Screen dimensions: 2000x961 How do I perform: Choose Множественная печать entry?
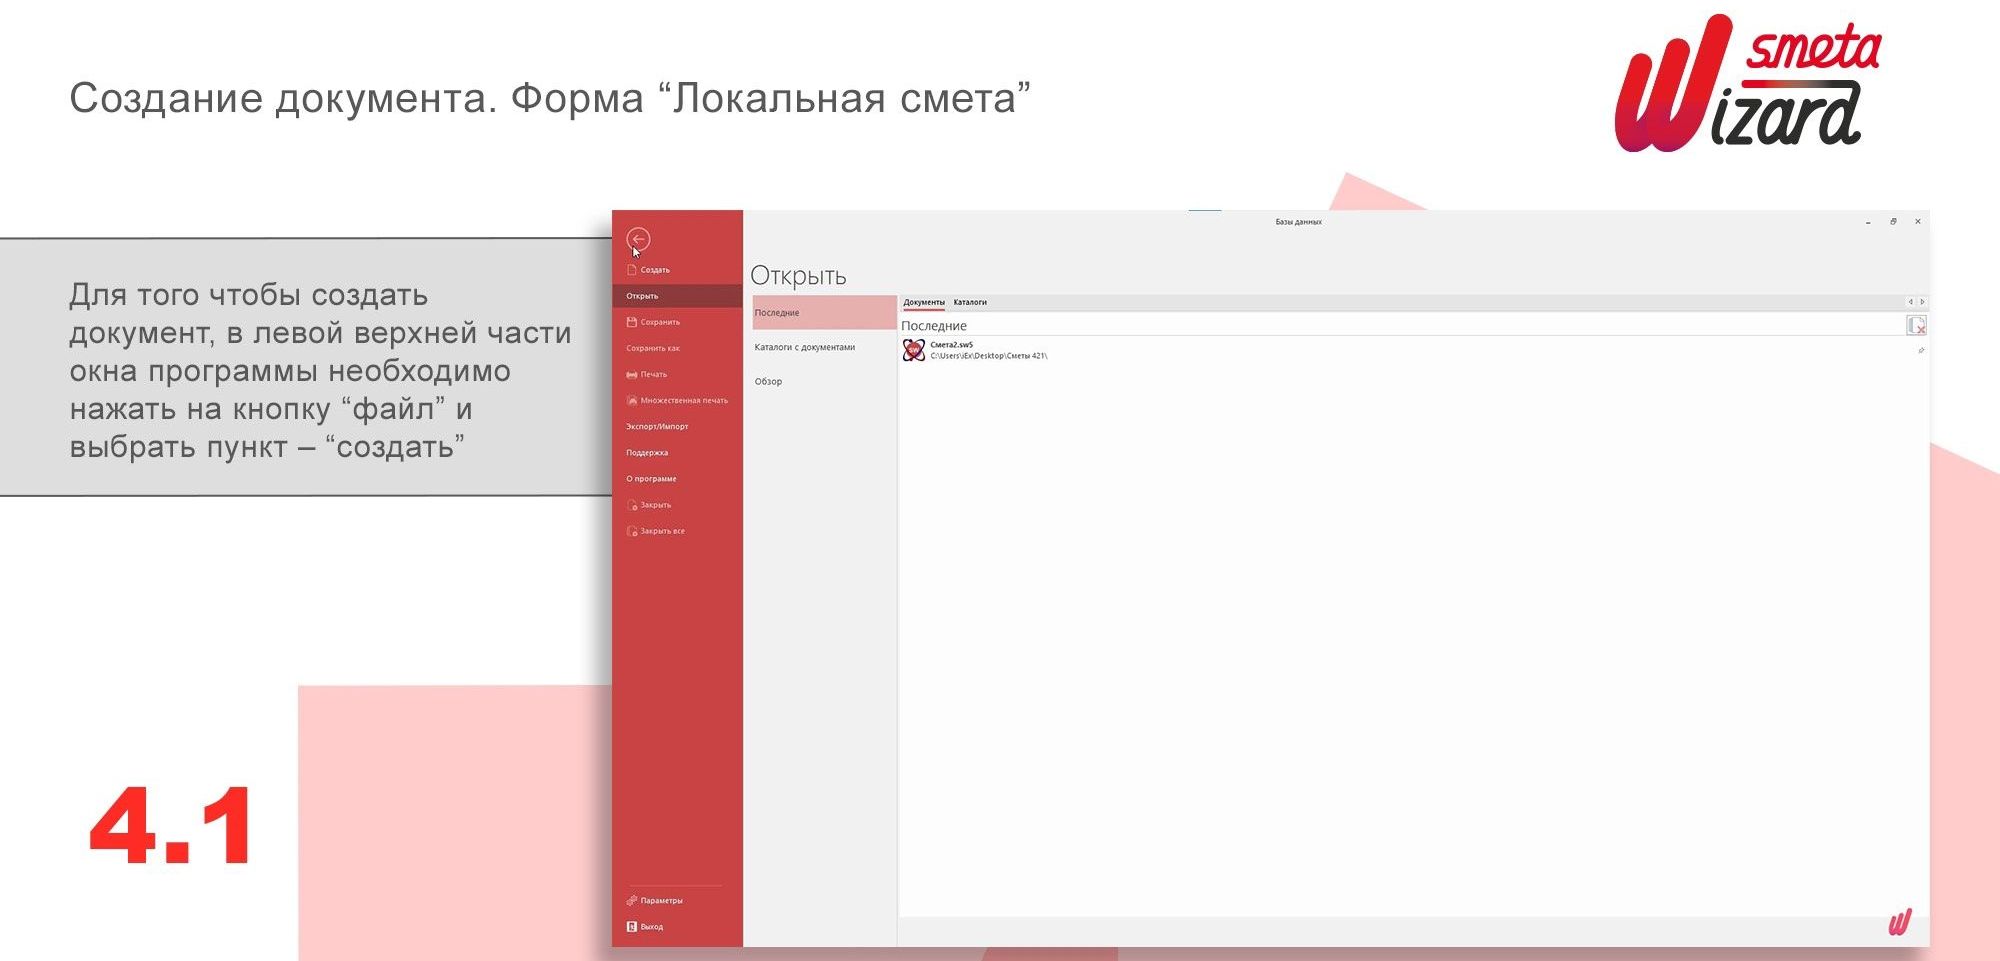tap(677, 400)
